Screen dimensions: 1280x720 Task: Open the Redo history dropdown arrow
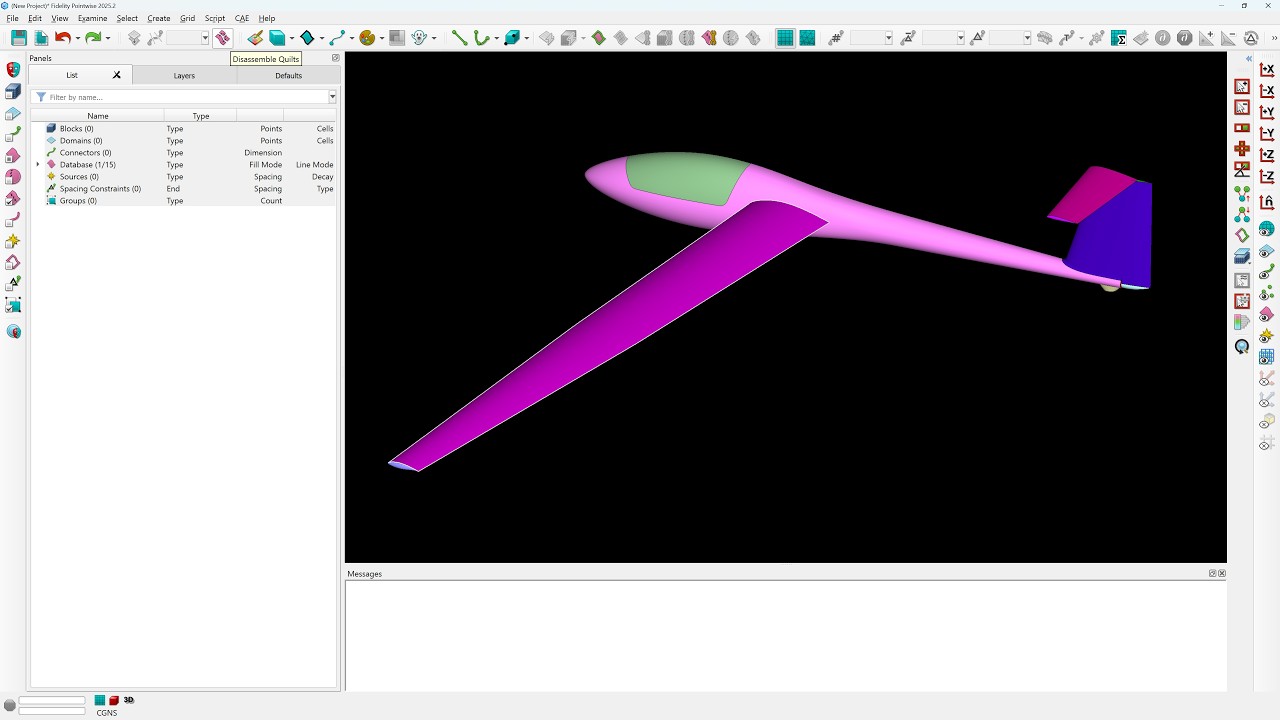pyautogui.click(x=108, y=39)
